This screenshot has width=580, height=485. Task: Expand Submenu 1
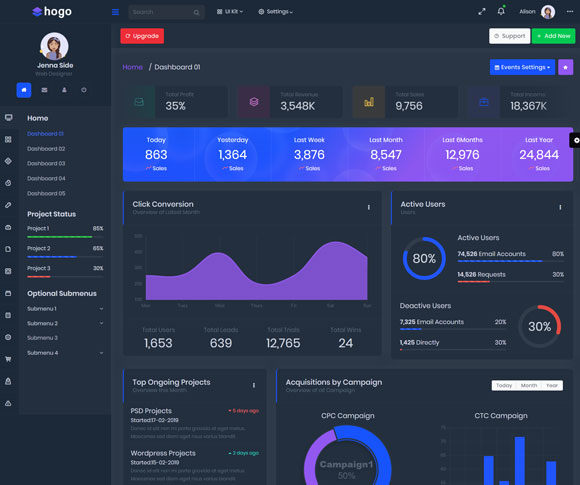tap(65, 309)
